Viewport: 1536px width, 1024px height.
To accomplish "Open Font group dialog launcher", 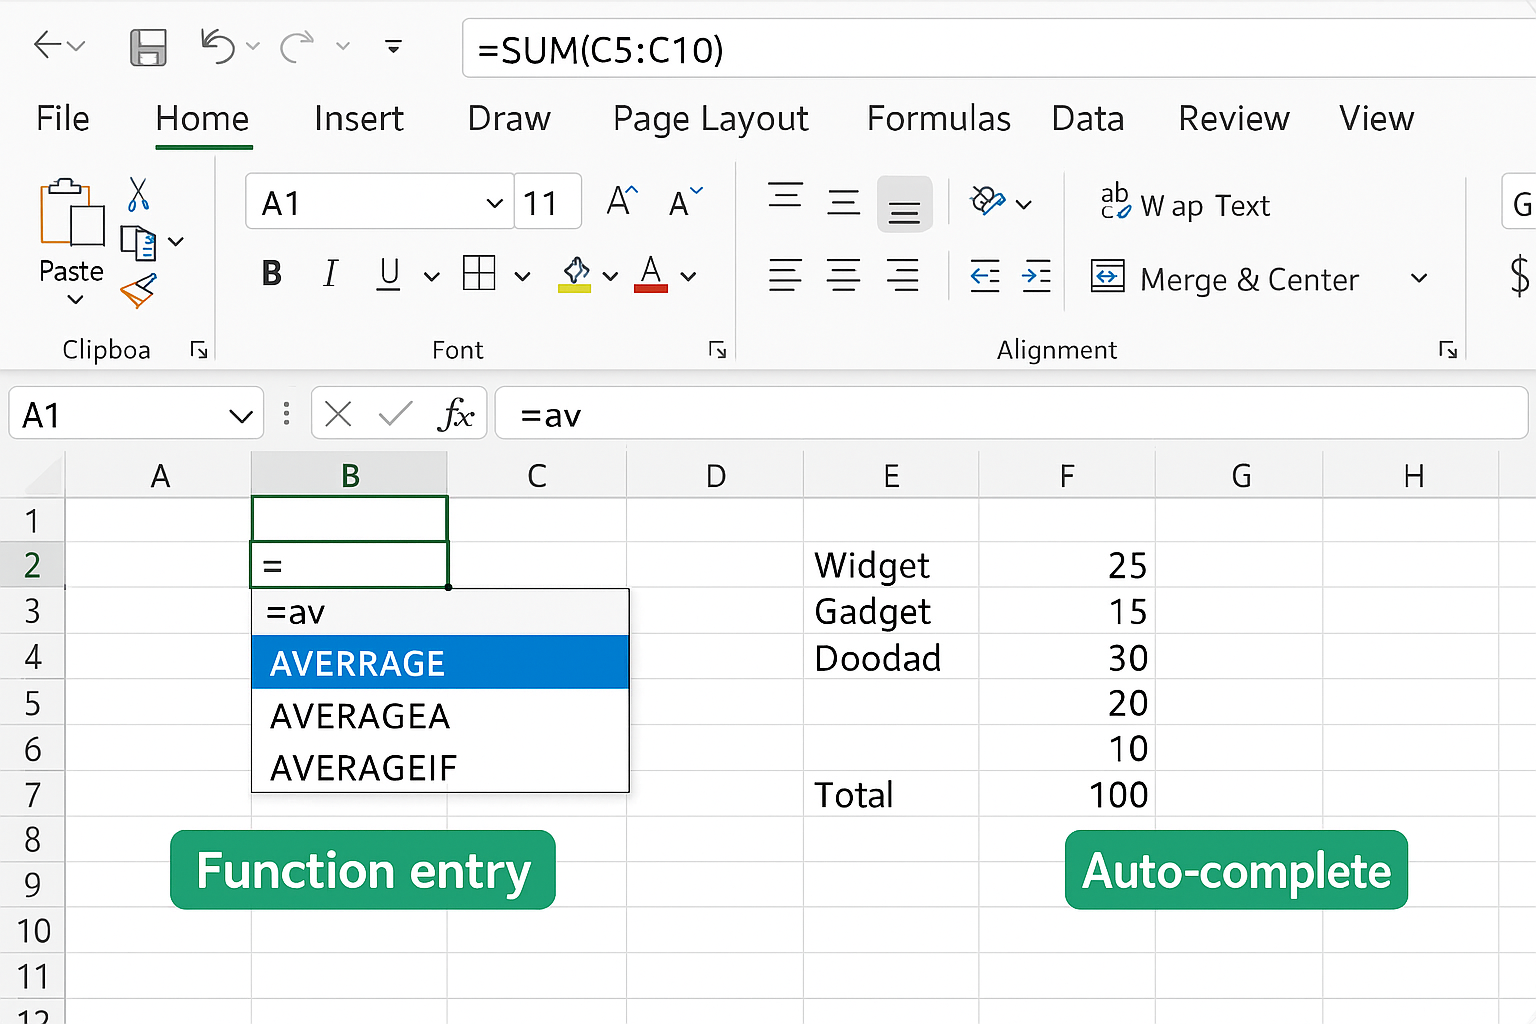I will point(717,349).
